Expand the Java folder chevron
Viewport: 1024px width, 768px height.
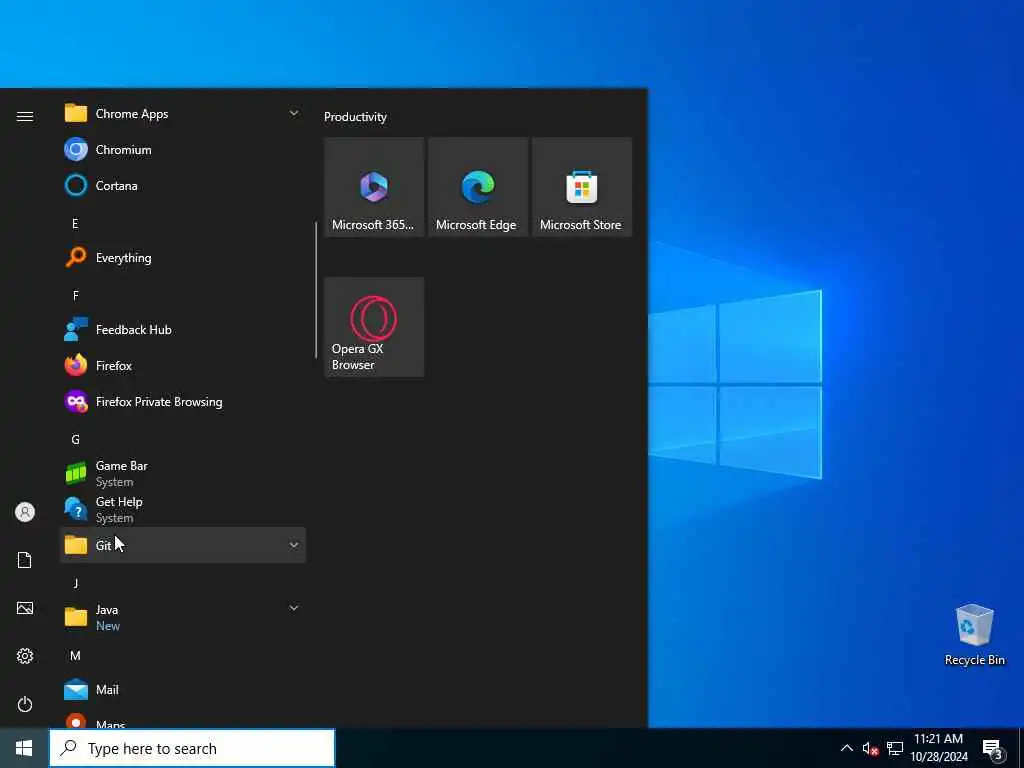click(294, 608)
